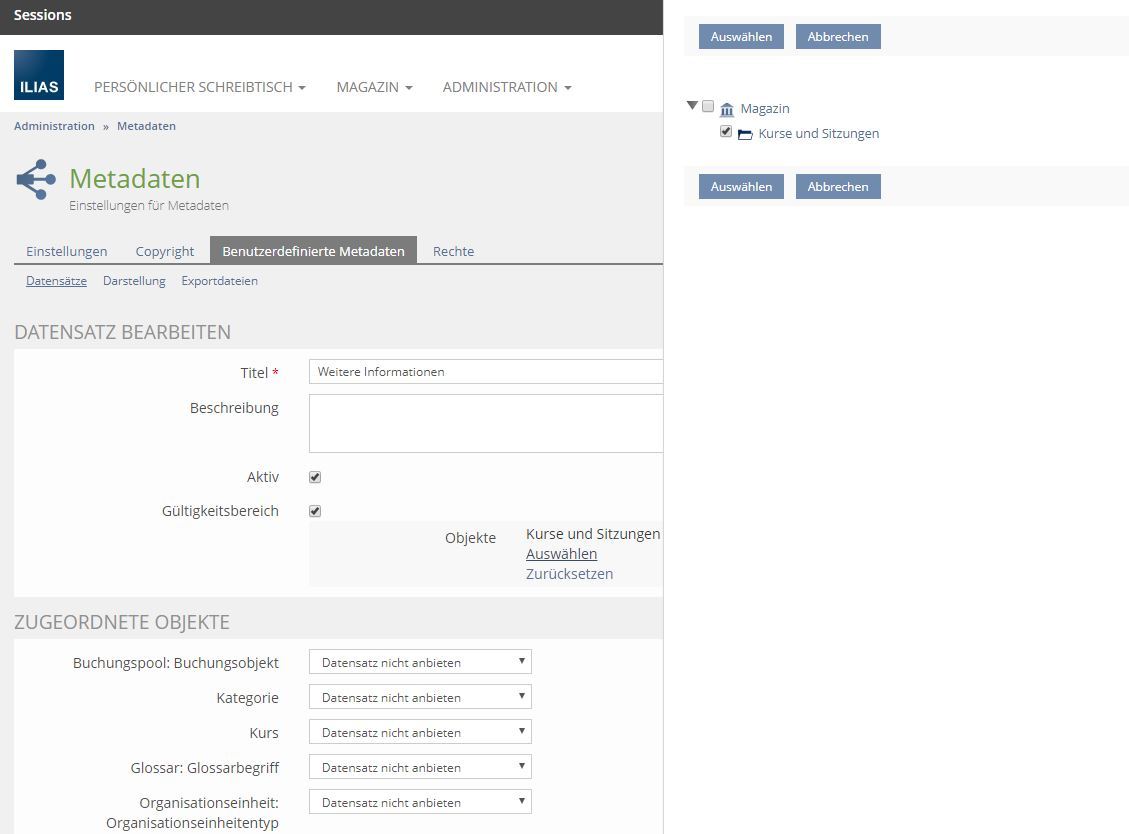
Task: Switch to the Copyright tab
Action: pos(165,251)
